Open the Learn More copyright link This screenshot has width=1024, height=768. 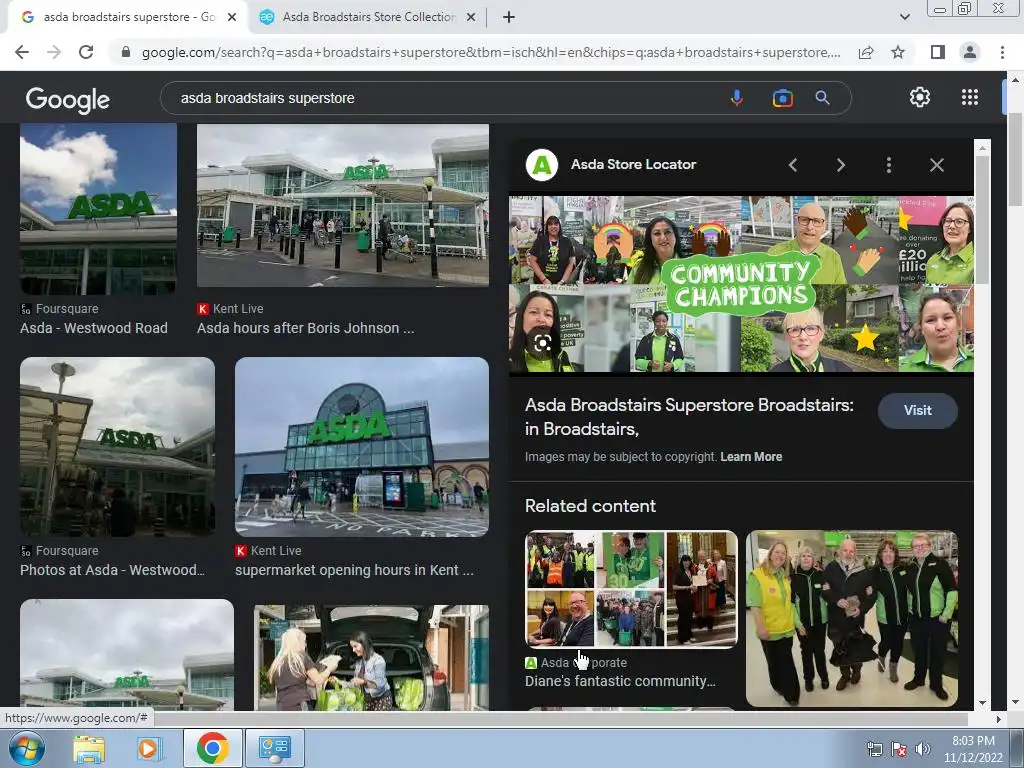coord(751,456)
